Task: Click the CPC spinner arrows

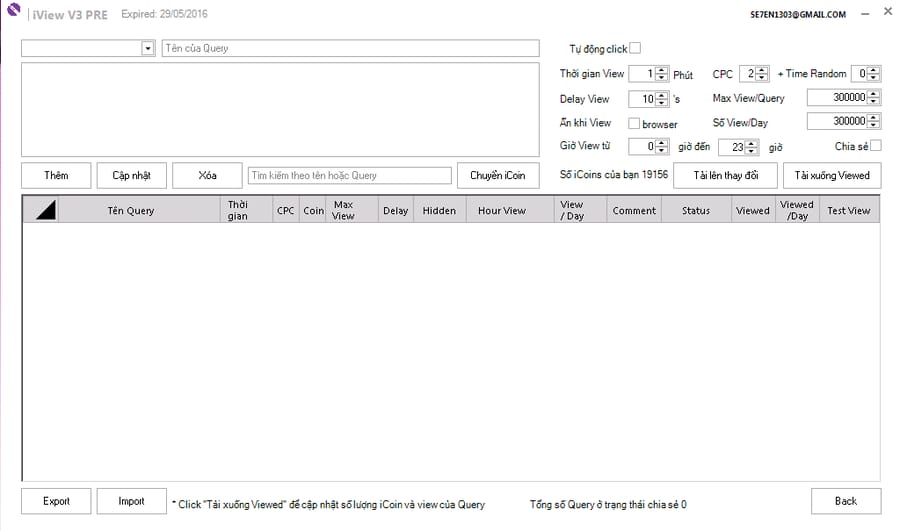Action: point(762,73)
